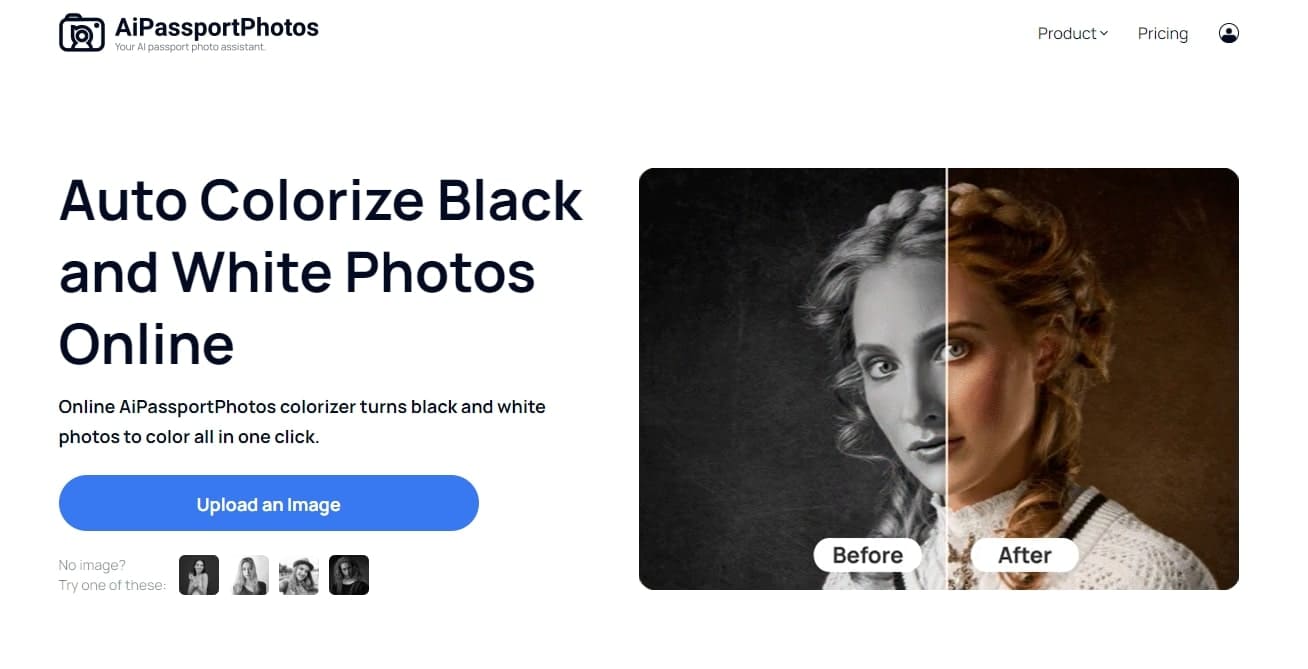1308x669 pixels.
Task: Click AiPassportPhotos brand name to go home
Action: point(218,26)
